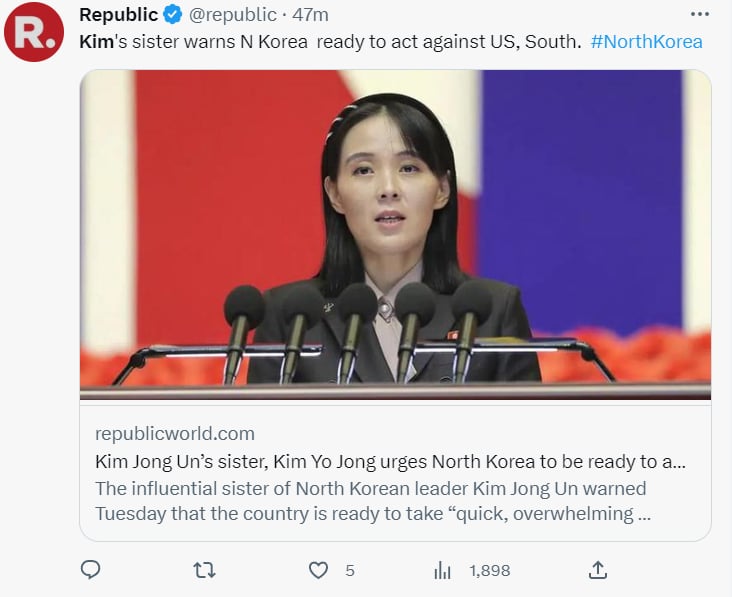Image resolution: width=732 pixels, height=597 pixels.
Task: Open the Republic profile avatar
Action: [34, 32]
